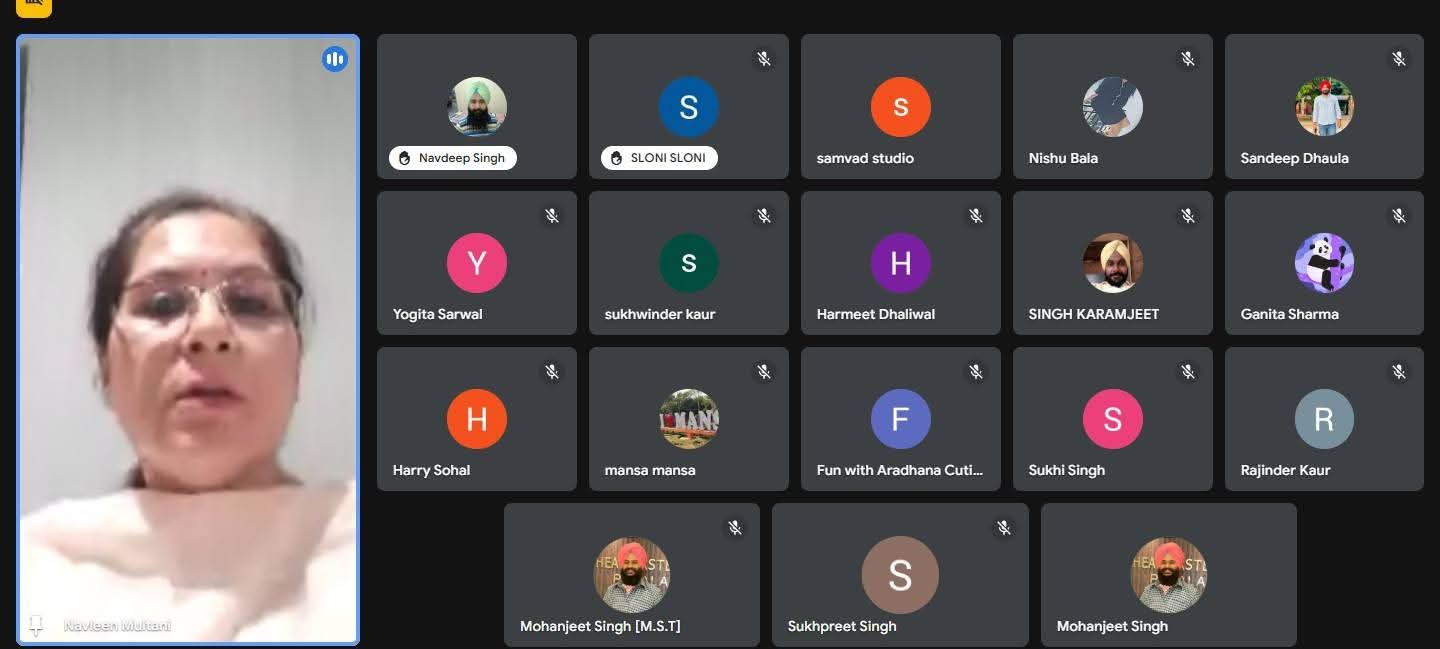Image resolution: width=1440 pixels, height=649 pixels.
Task: Select the orange H avatar of Harry Sohal
Action: point(477,419)
